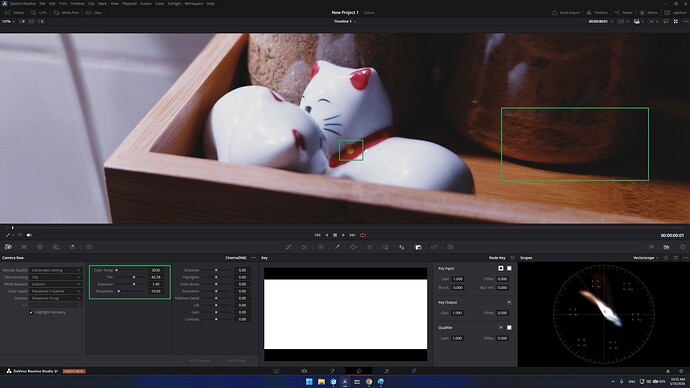Open the viewer zoom percentage dropdown
The height and width of the screenshot is (388, 690).
(8, 21)
